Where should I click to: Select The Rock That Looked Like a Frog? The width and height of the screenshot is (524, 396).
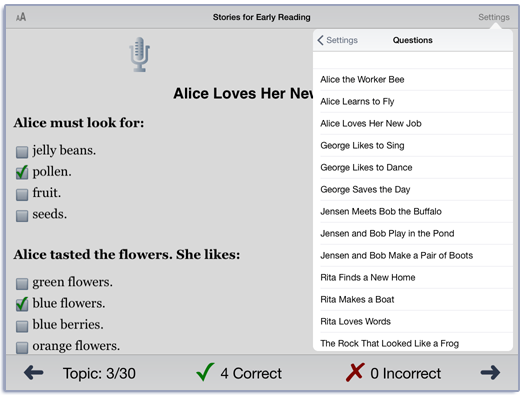pos(413,342)
